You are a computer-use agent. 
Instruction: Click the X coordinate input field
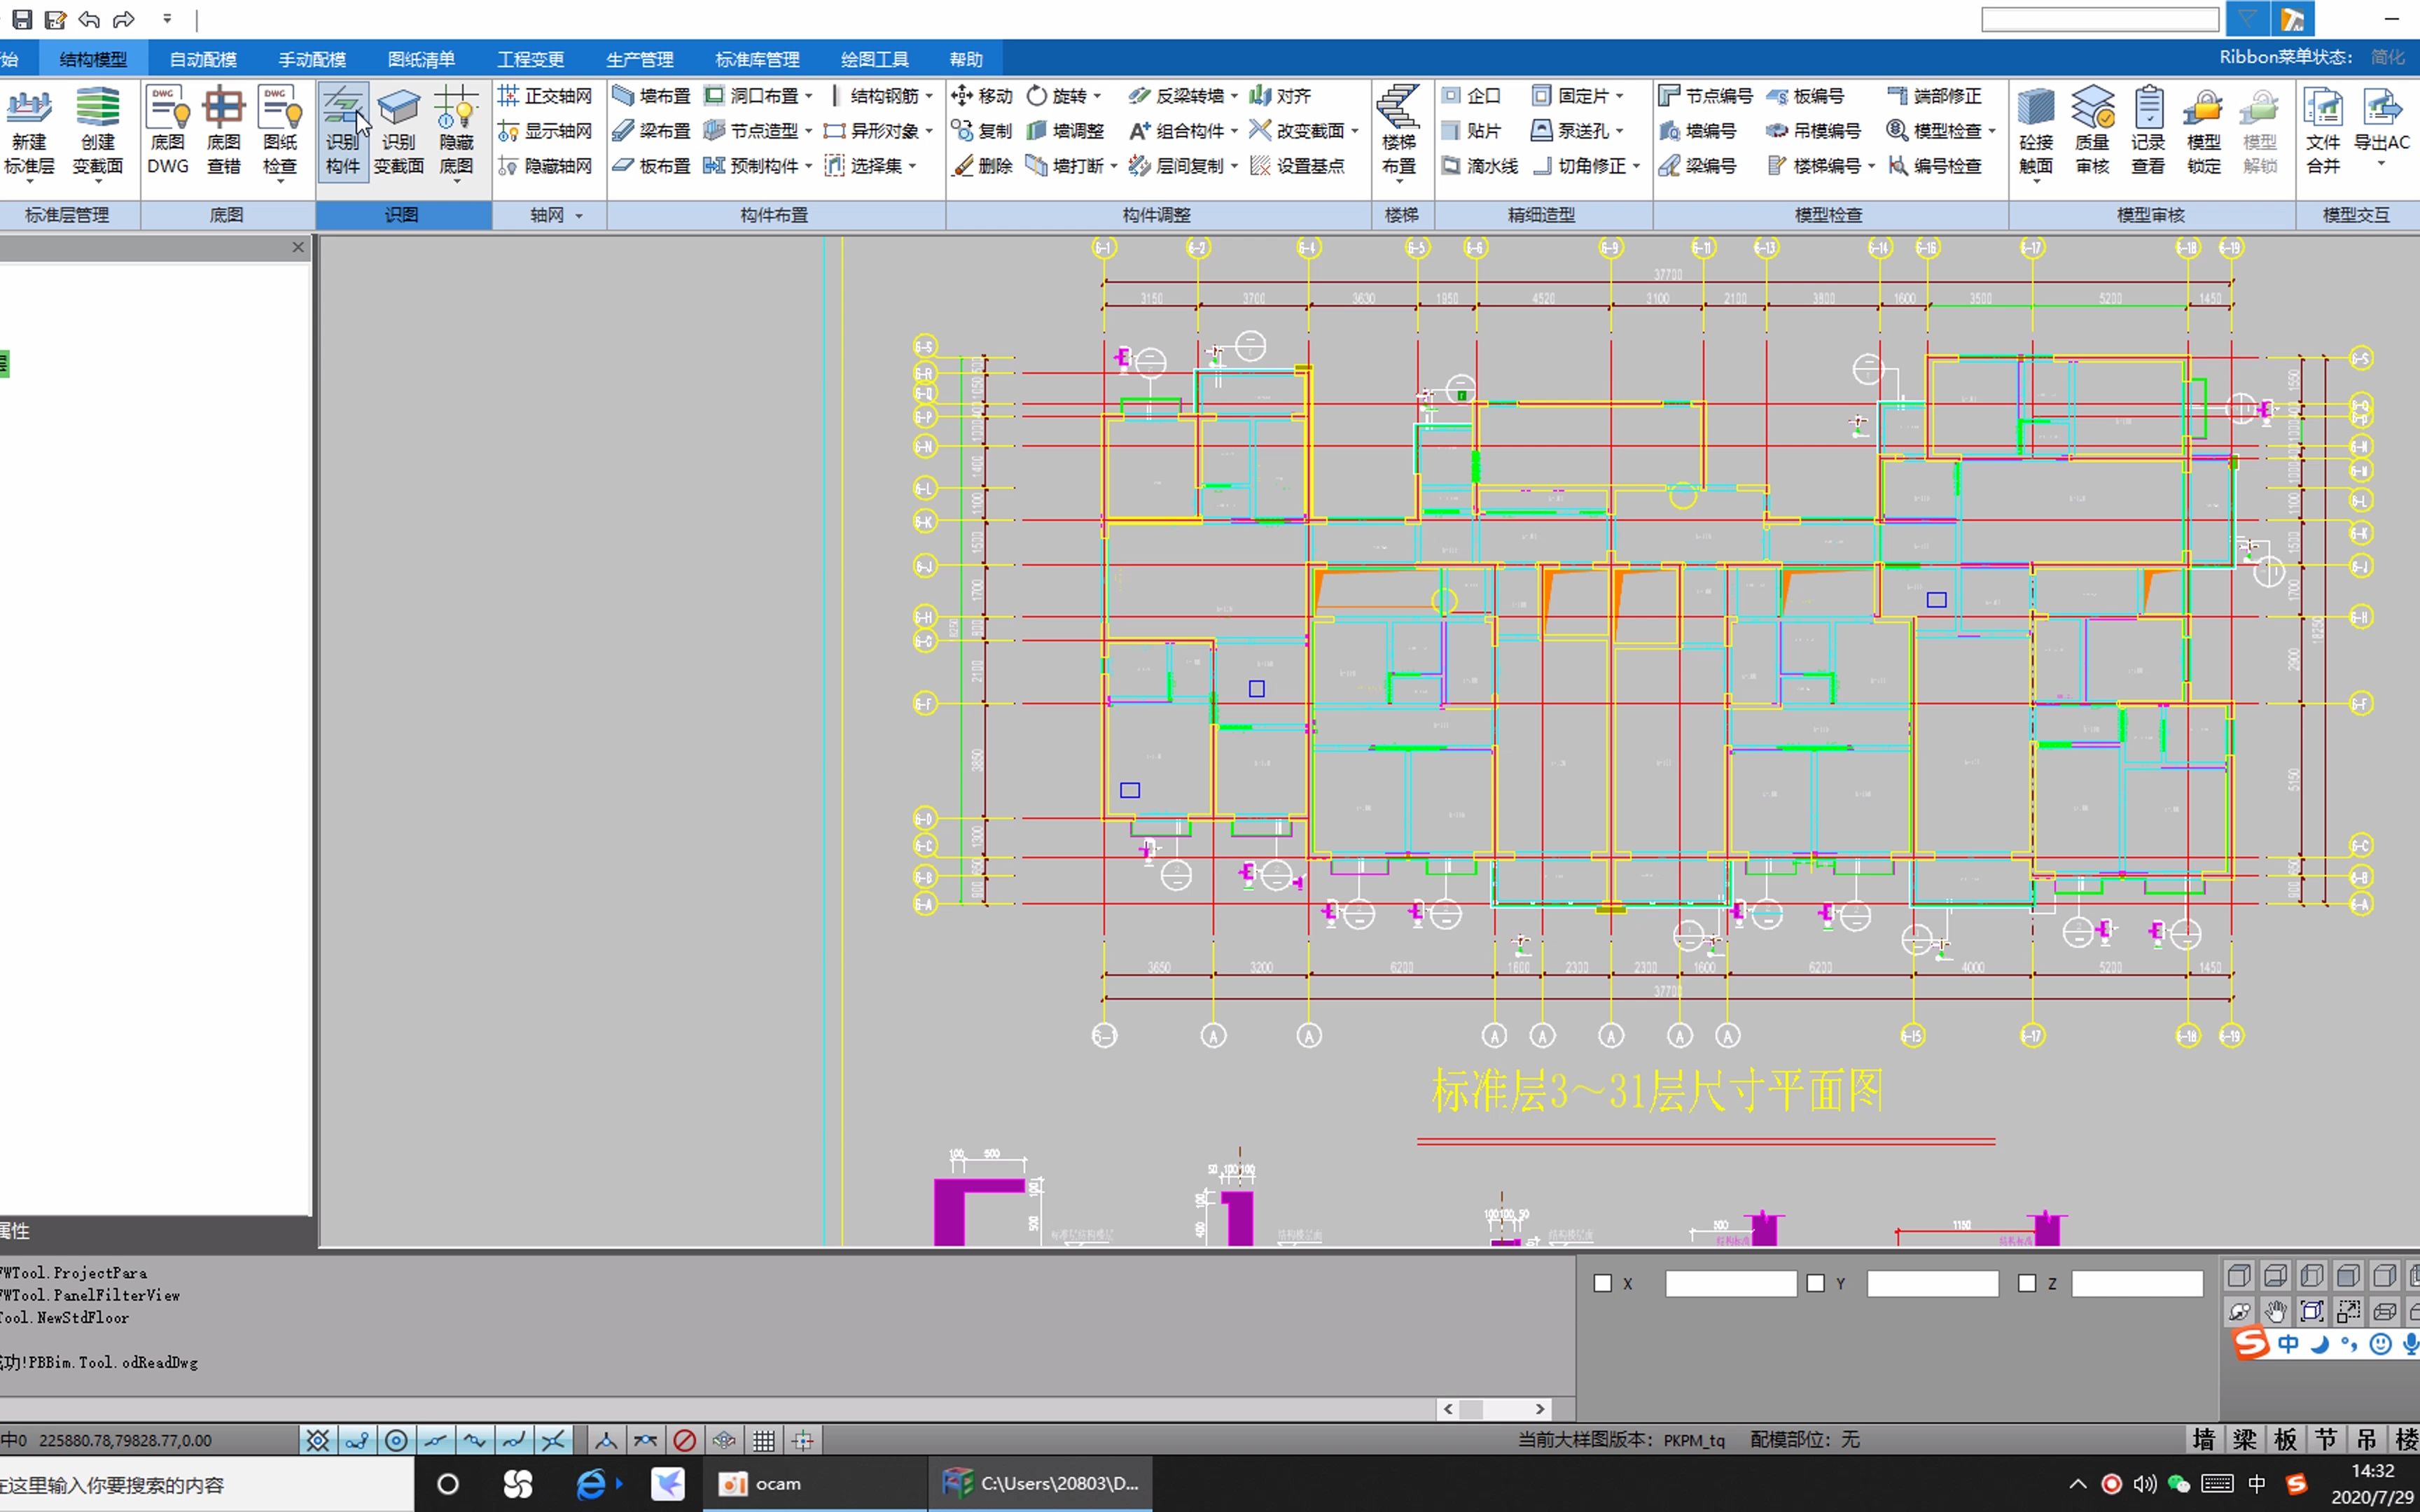pos(1731,1283)
